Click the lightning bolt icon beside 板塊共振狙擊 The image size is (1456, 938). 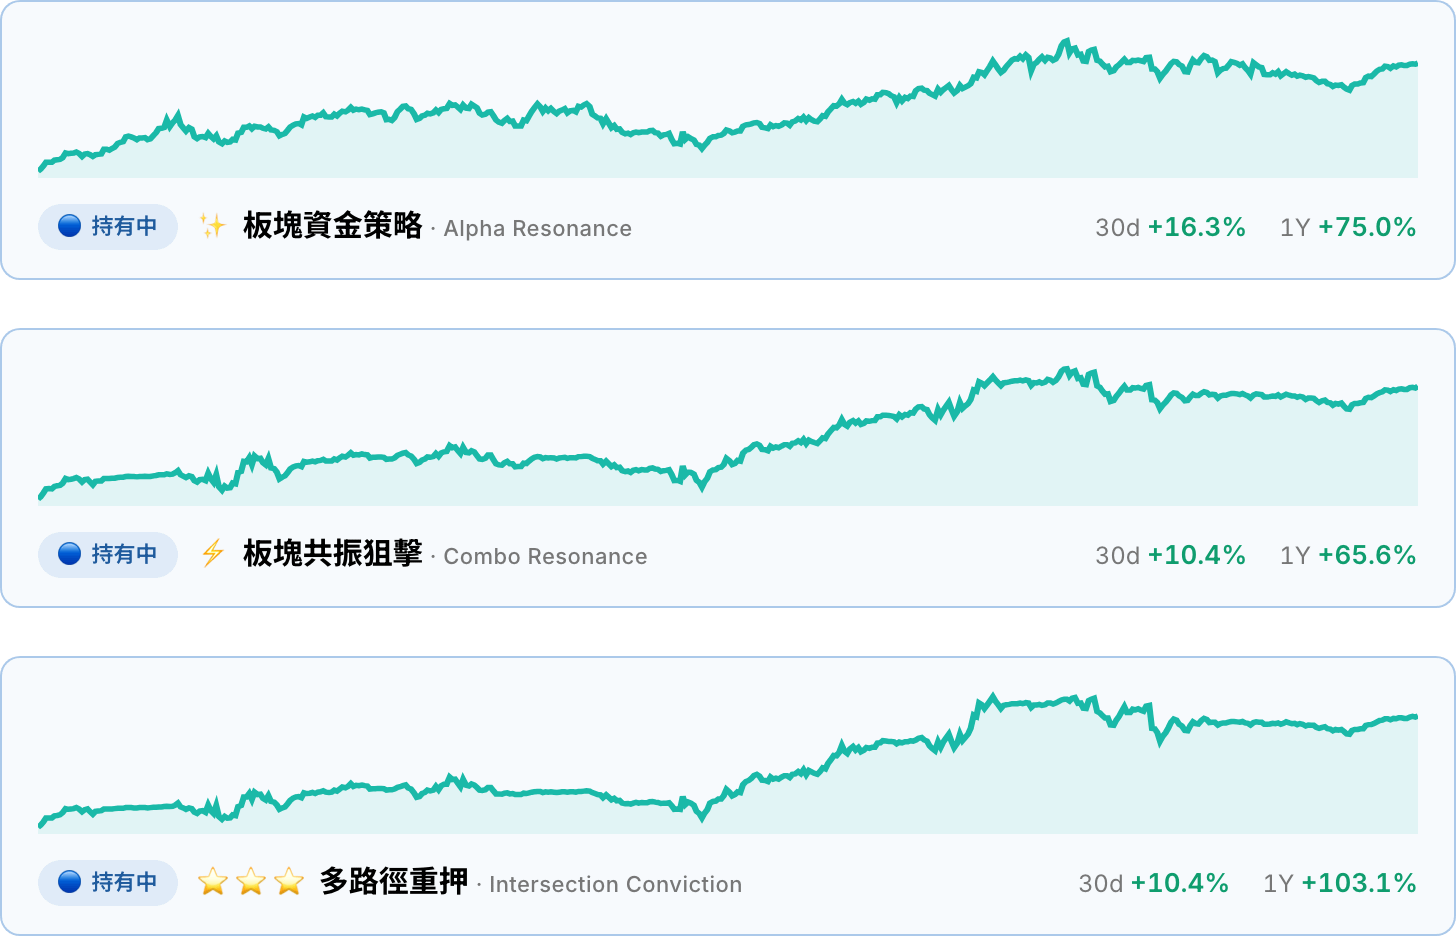click(212, 553)
